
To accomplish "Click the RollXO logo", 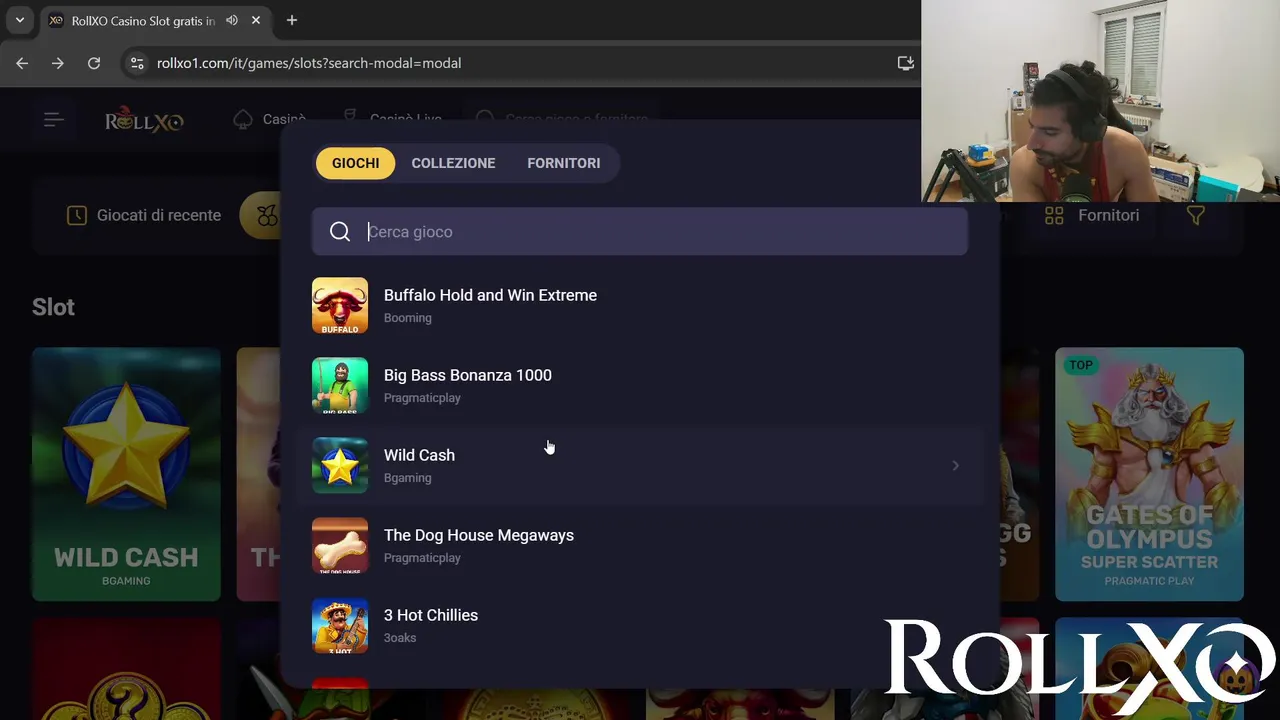I will (144, 120).
